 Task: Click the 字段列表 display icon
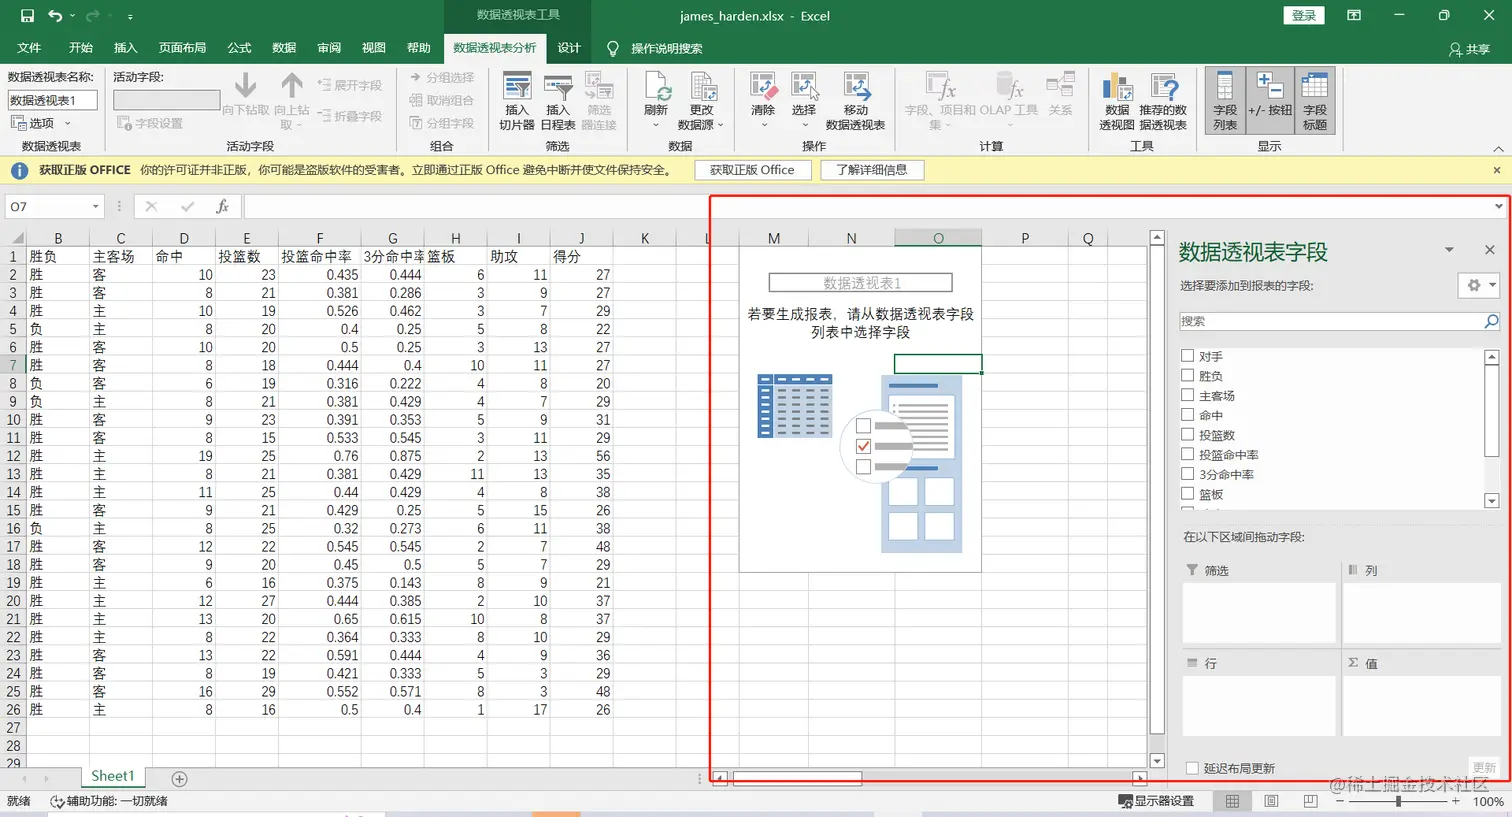(1224, 99)
